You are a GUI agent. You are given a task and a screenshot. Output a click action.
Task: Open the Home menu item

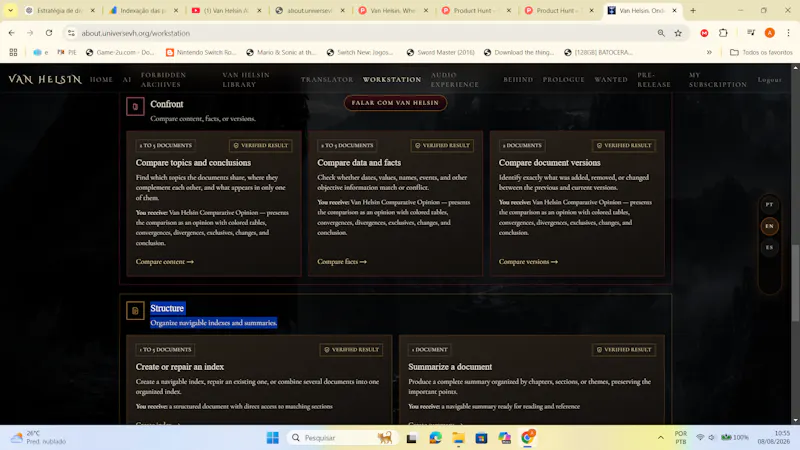point(101,80)
